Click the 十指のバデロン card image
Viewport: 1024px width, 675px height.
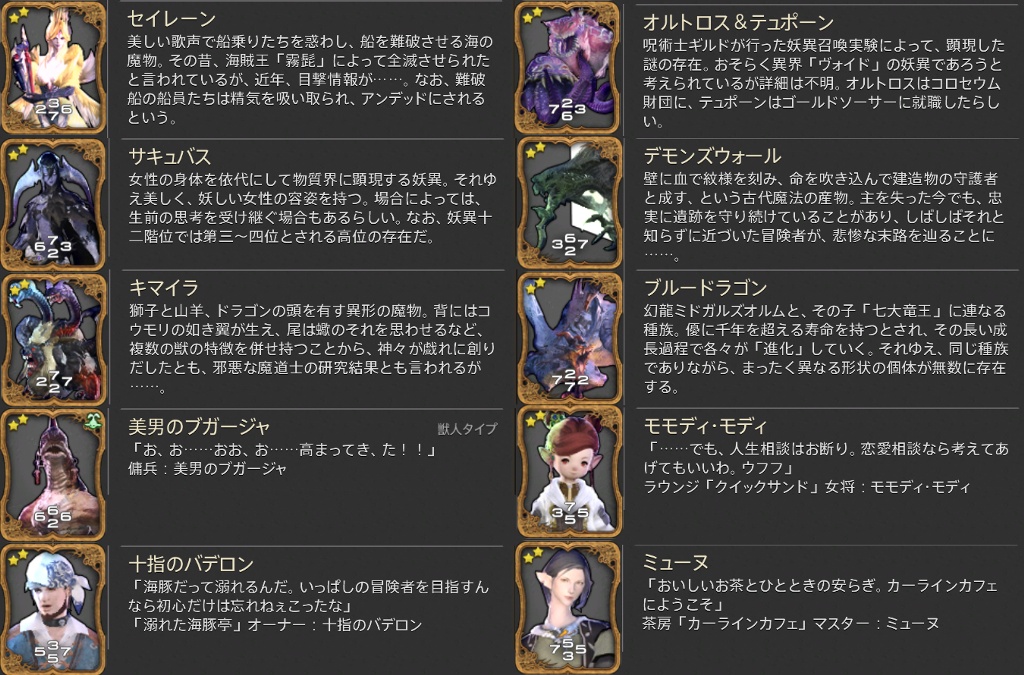(54, 610)
